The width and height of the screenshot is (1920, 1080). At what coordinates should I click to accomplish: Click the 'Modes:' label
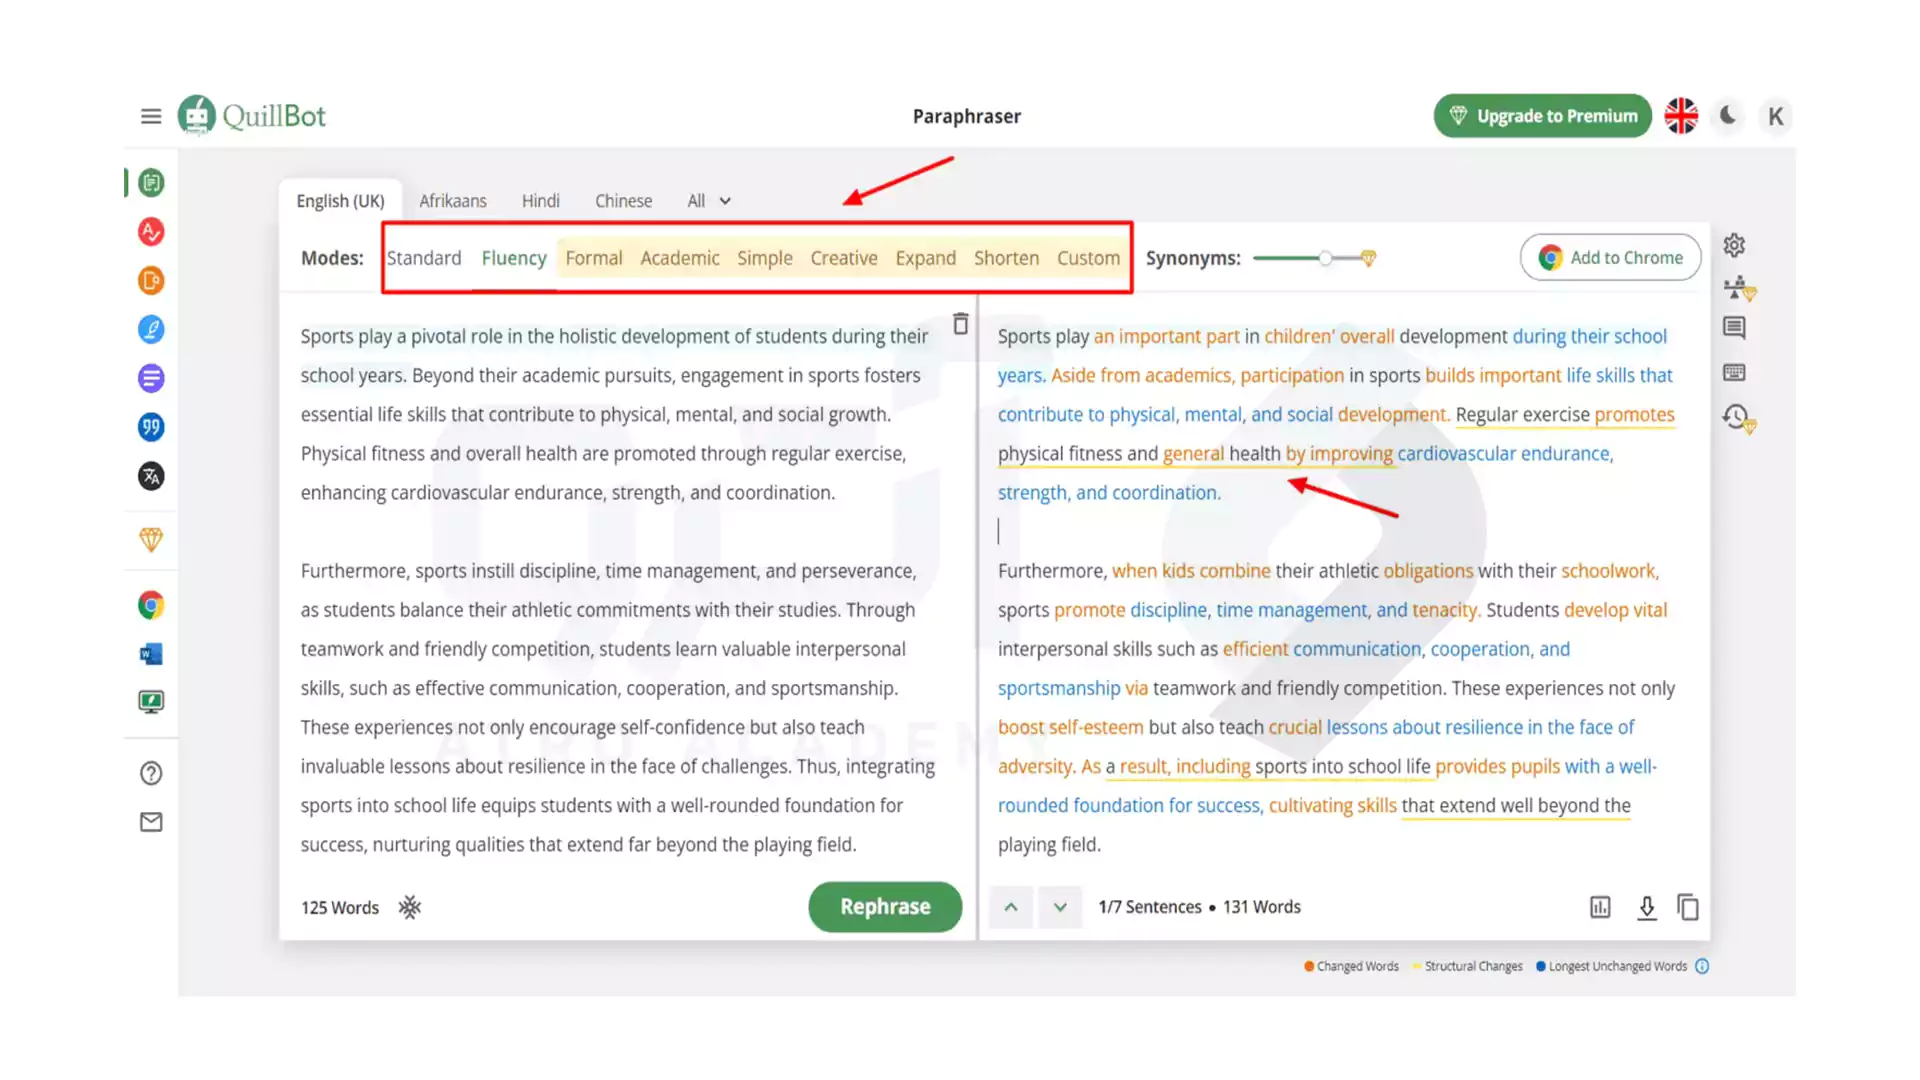pos(332,258)
